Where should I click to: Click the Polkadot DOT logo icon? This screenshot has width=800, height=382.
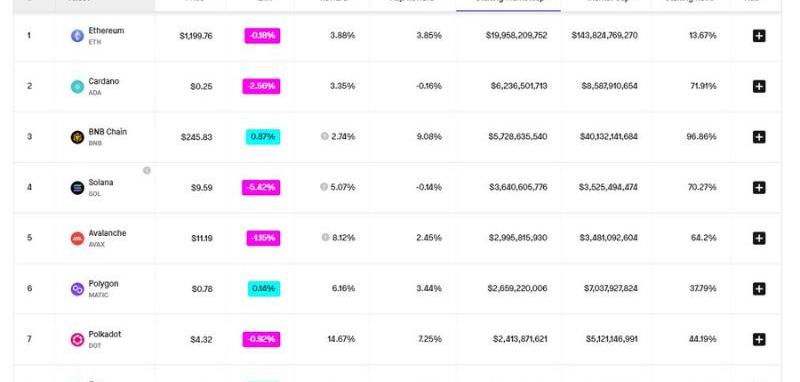[77, 340]
